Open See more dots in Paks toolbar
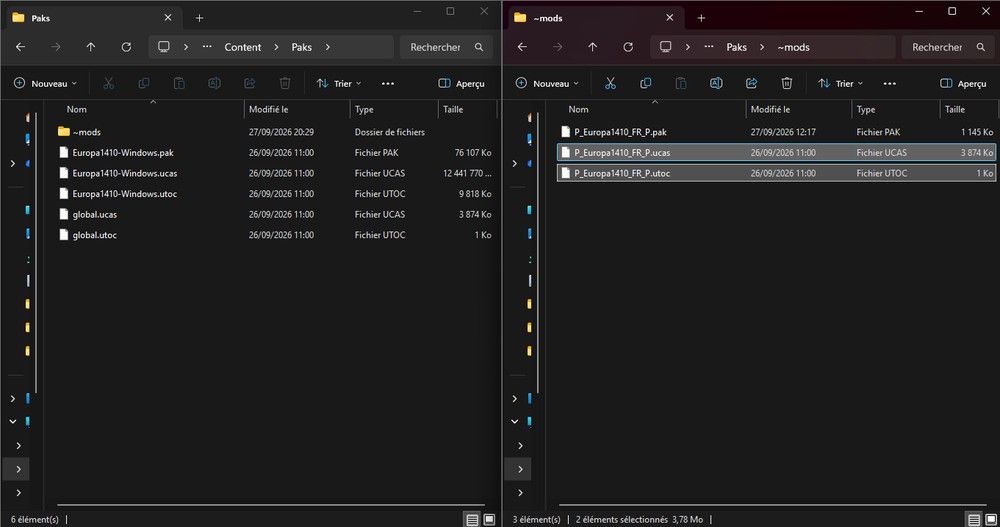The width and height of the screenshot is (1000, 527). 388,83
